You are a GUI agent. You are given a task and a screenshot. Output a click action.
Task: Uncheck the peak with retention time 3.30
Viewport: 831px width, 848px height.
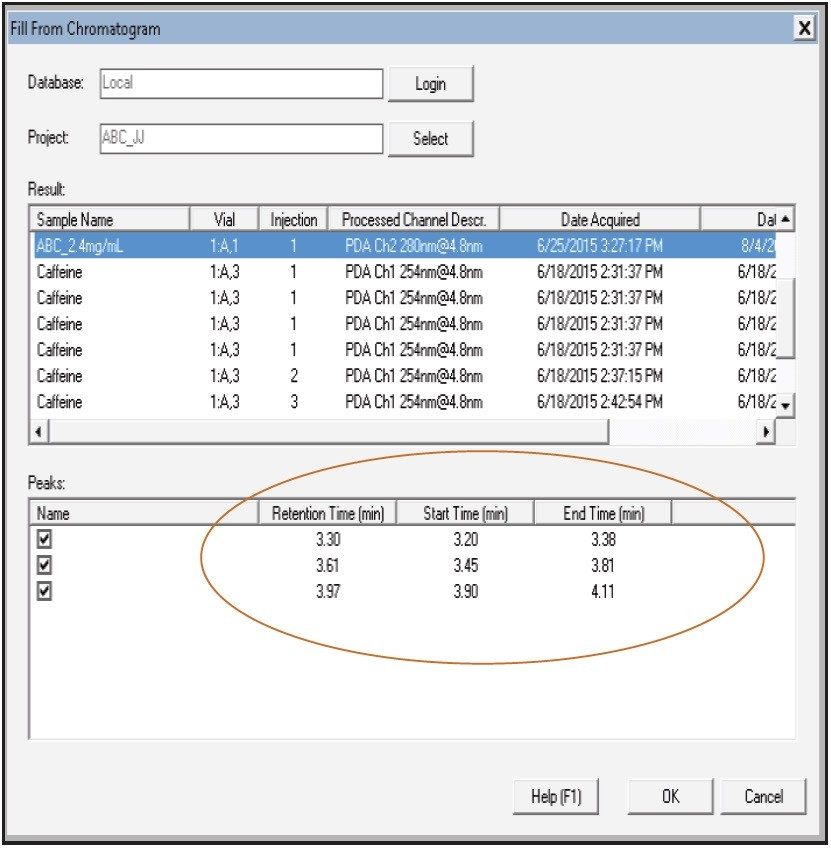(44, 539)
